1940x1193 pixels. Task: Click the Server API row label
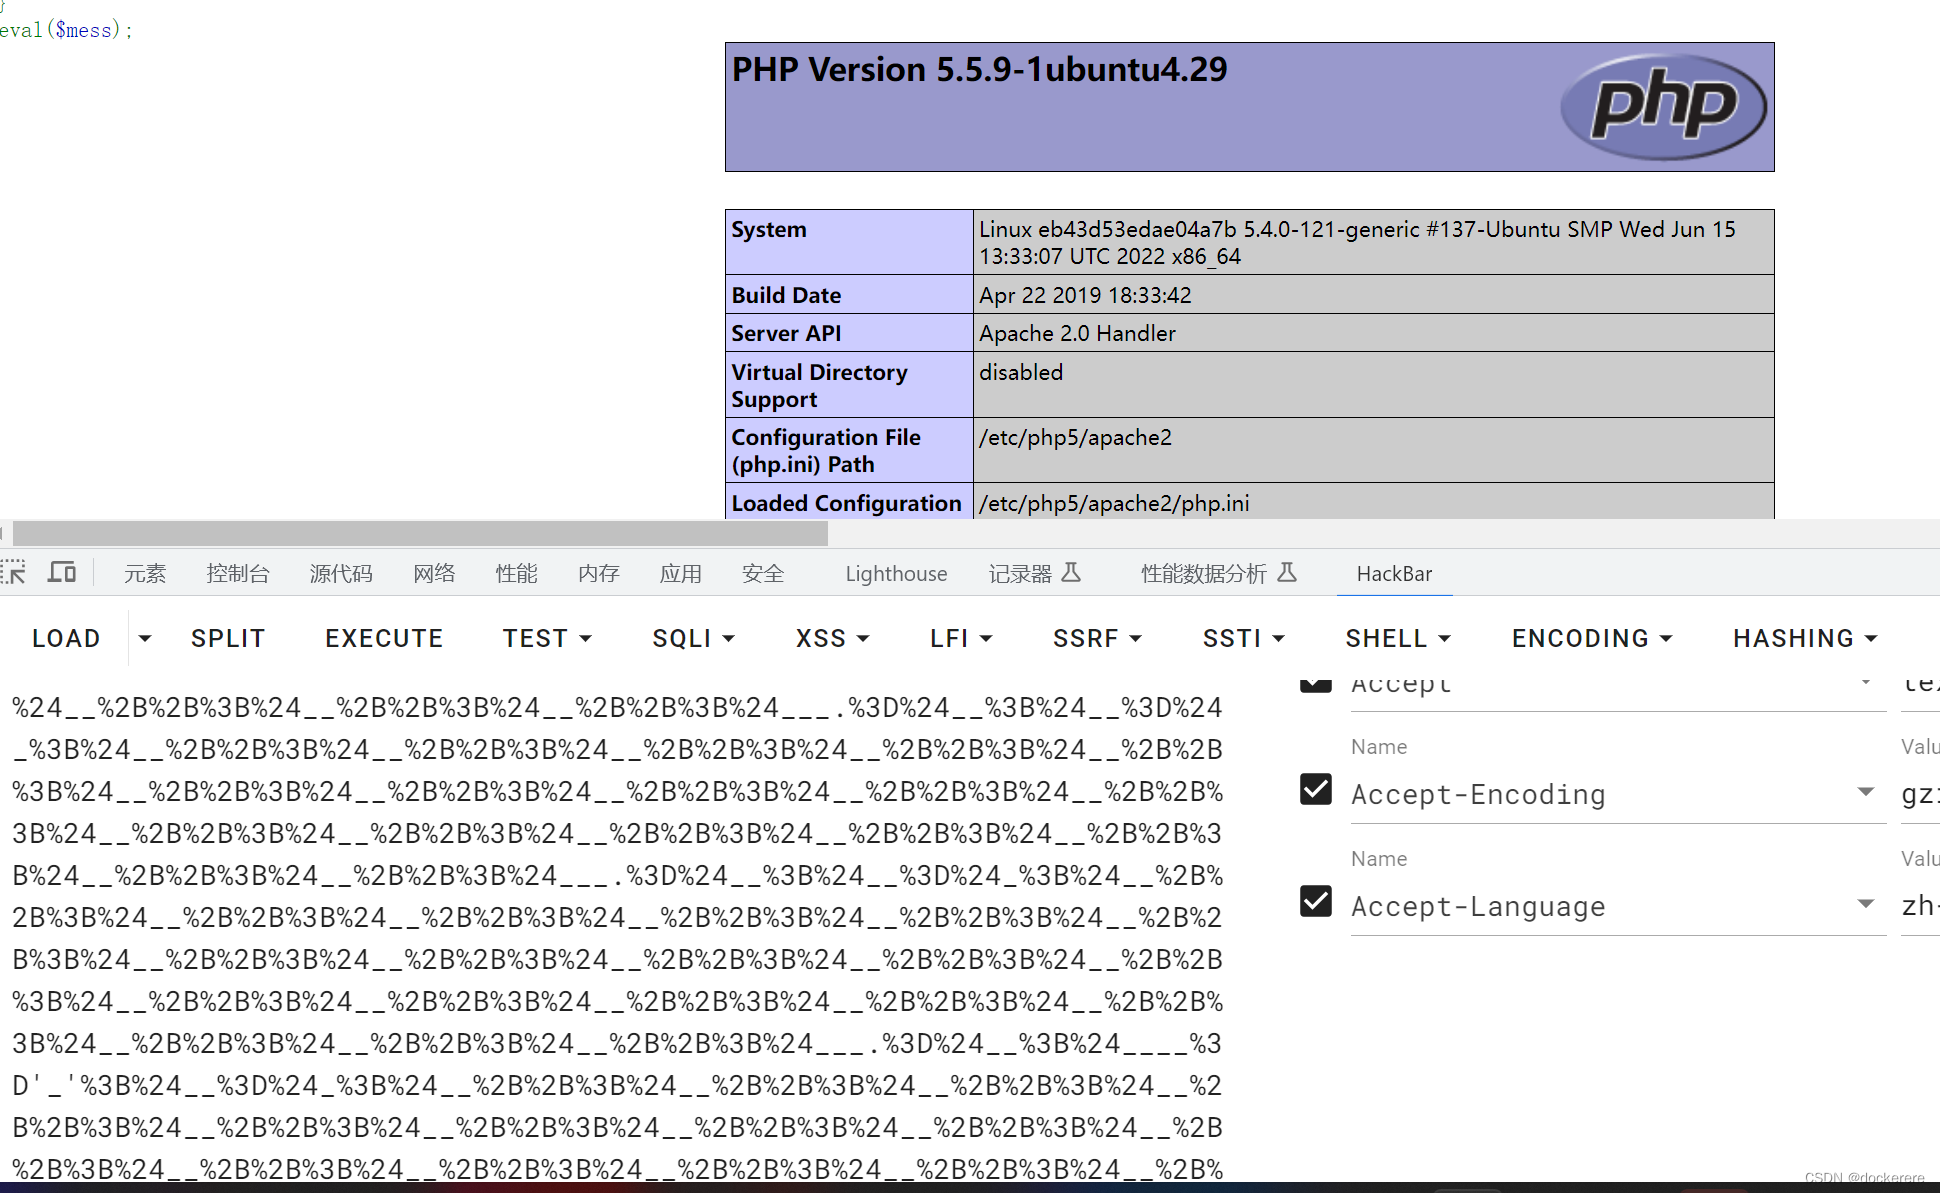click(786, 333)
